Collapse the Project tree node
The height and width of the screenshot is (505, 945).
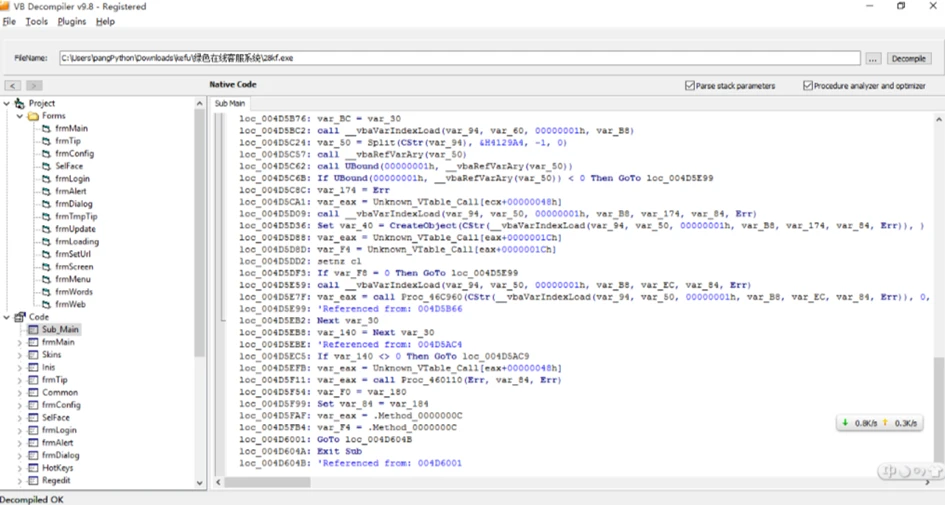point(7,103)
